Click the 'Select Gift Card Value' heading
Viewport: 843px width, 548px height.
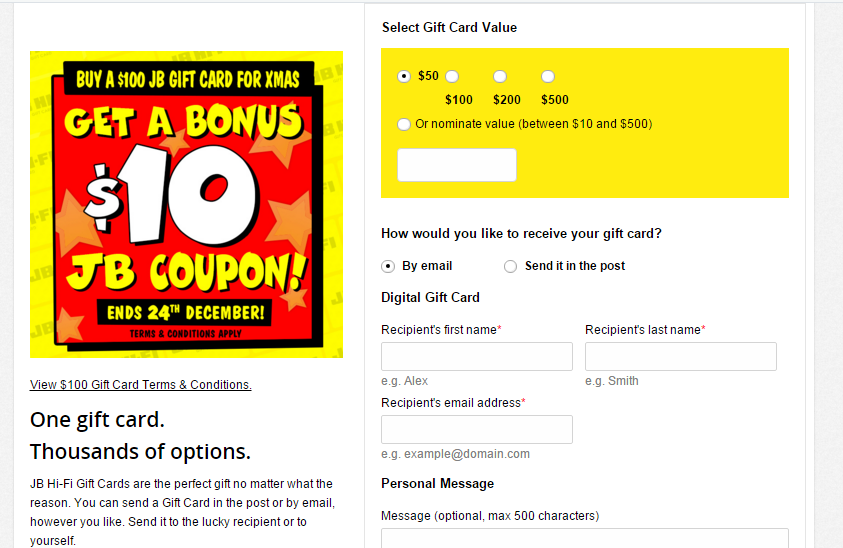(x=450, y=28)
